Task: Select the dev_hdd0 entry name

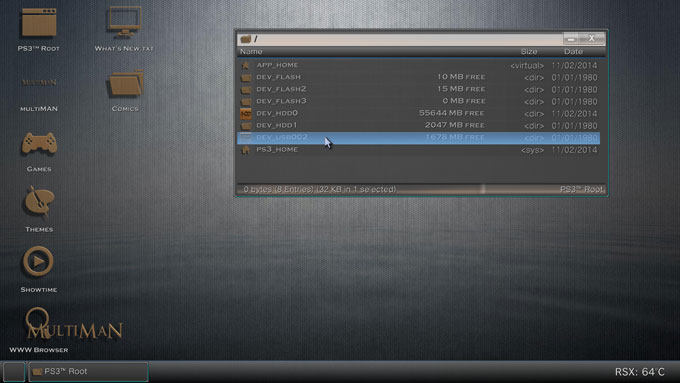Action: tap(277, 113)
